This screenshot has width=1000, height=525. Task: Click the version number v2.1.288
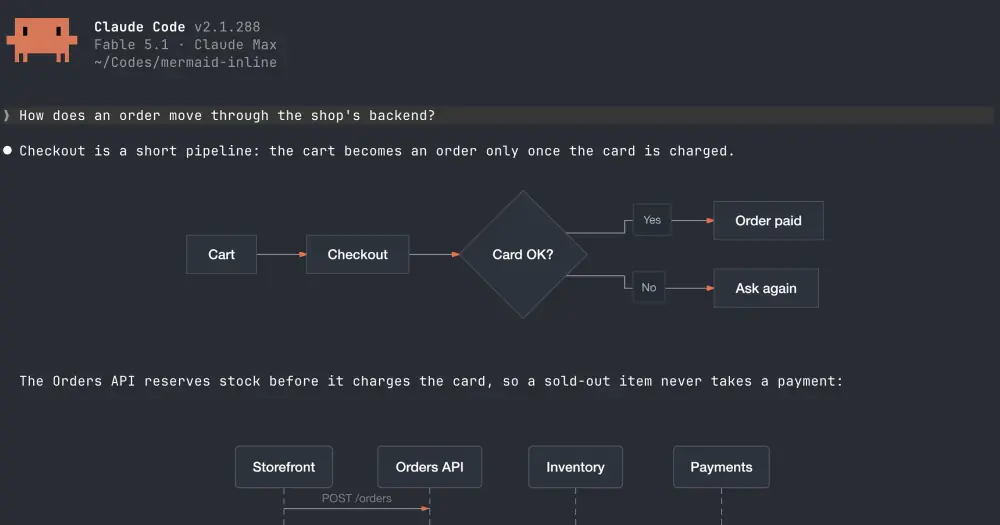227,27
